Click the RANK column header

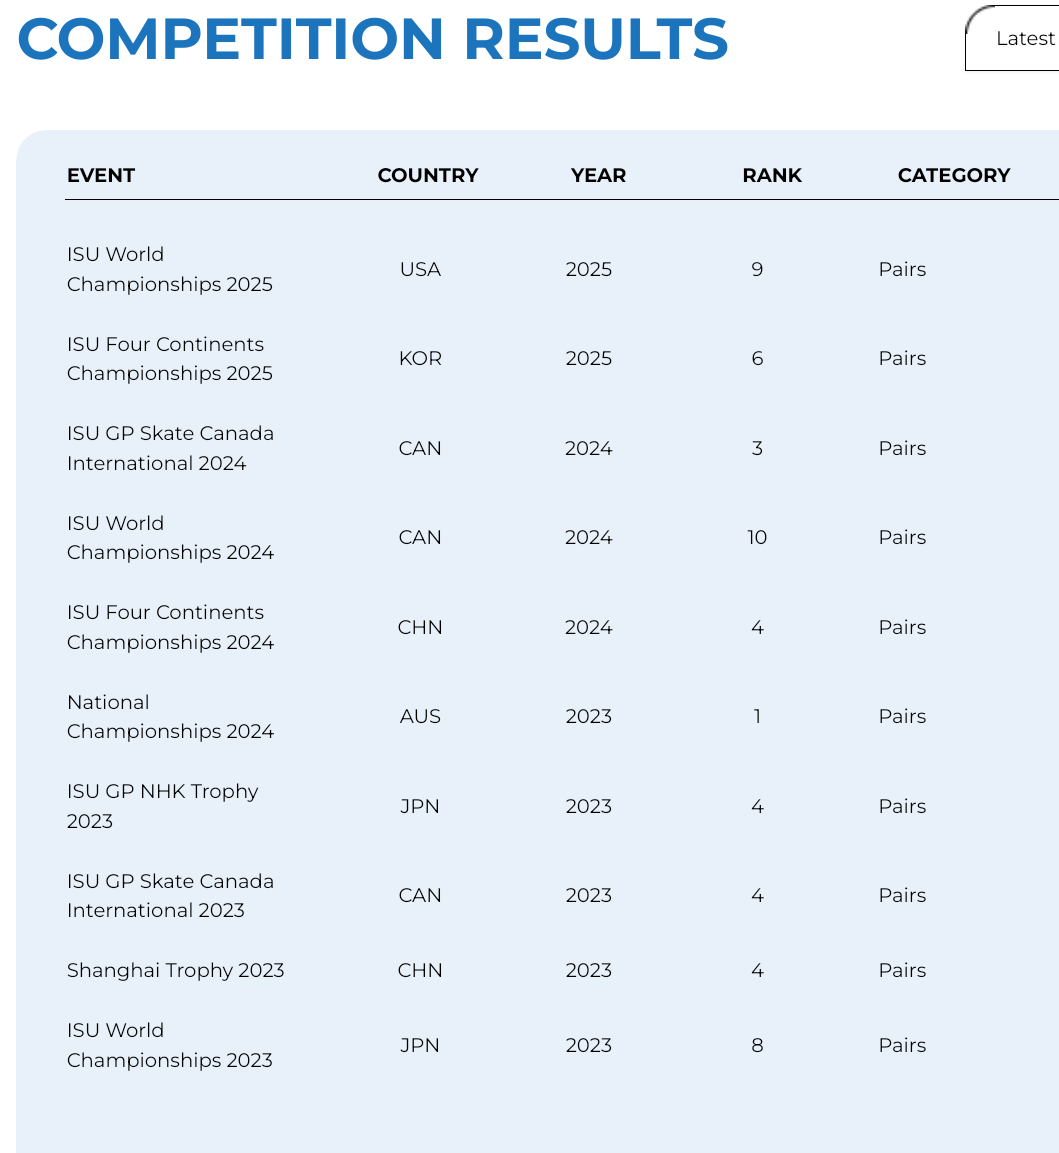coord(772,175)
